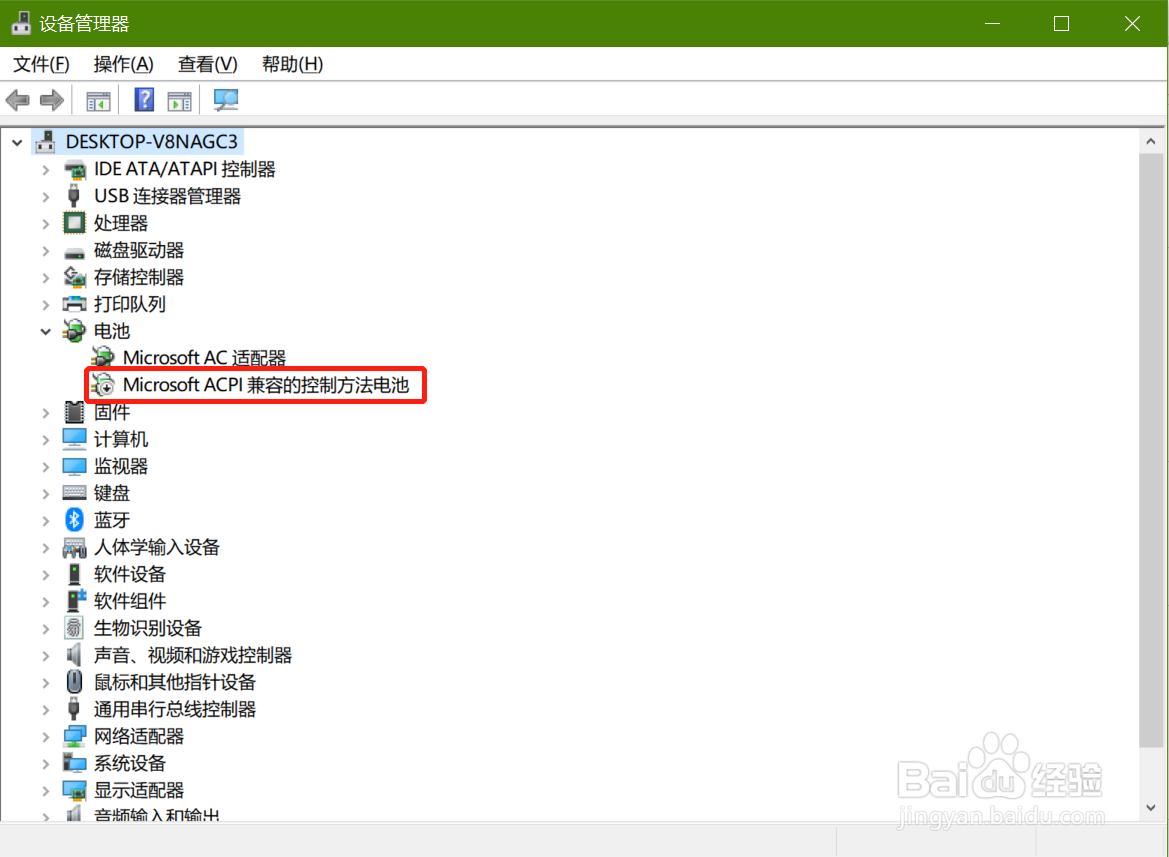Select the 计算机 computer icon
This screenshot has height=857, width=1169.
click(x=75, y=439)
